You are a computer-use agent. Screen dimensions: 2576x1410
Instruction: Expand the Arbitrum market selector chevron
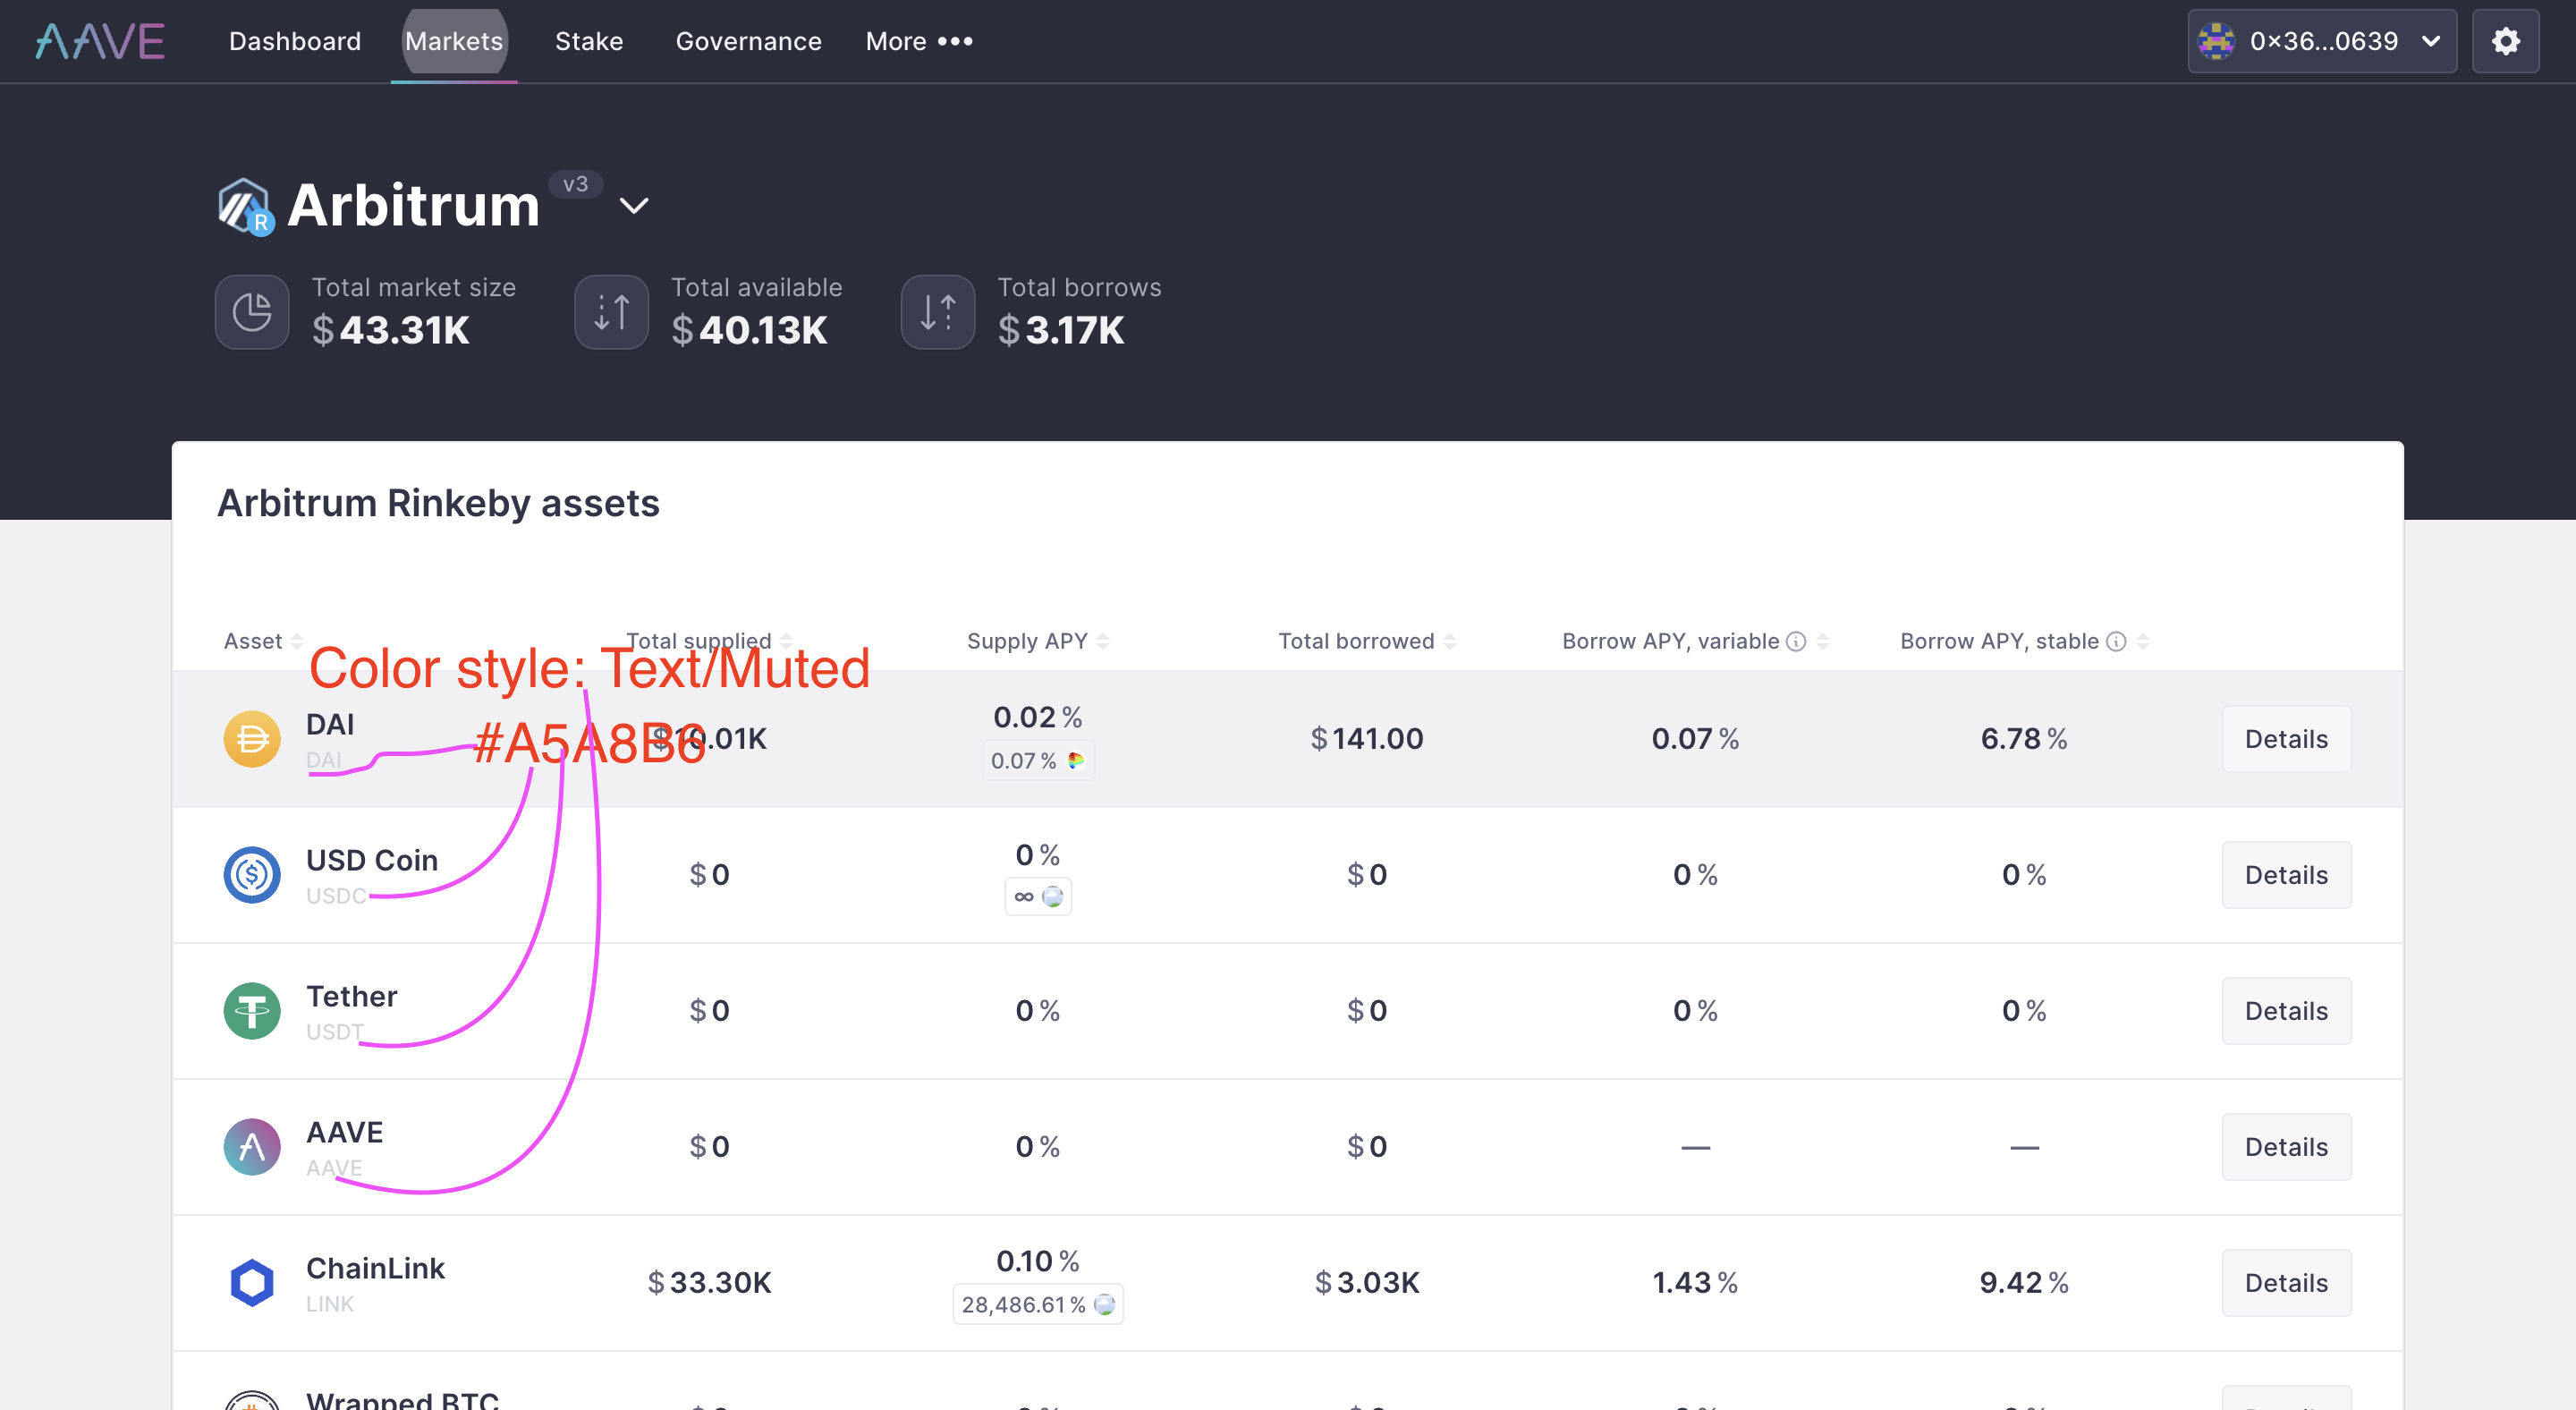[x=634, y=204]
